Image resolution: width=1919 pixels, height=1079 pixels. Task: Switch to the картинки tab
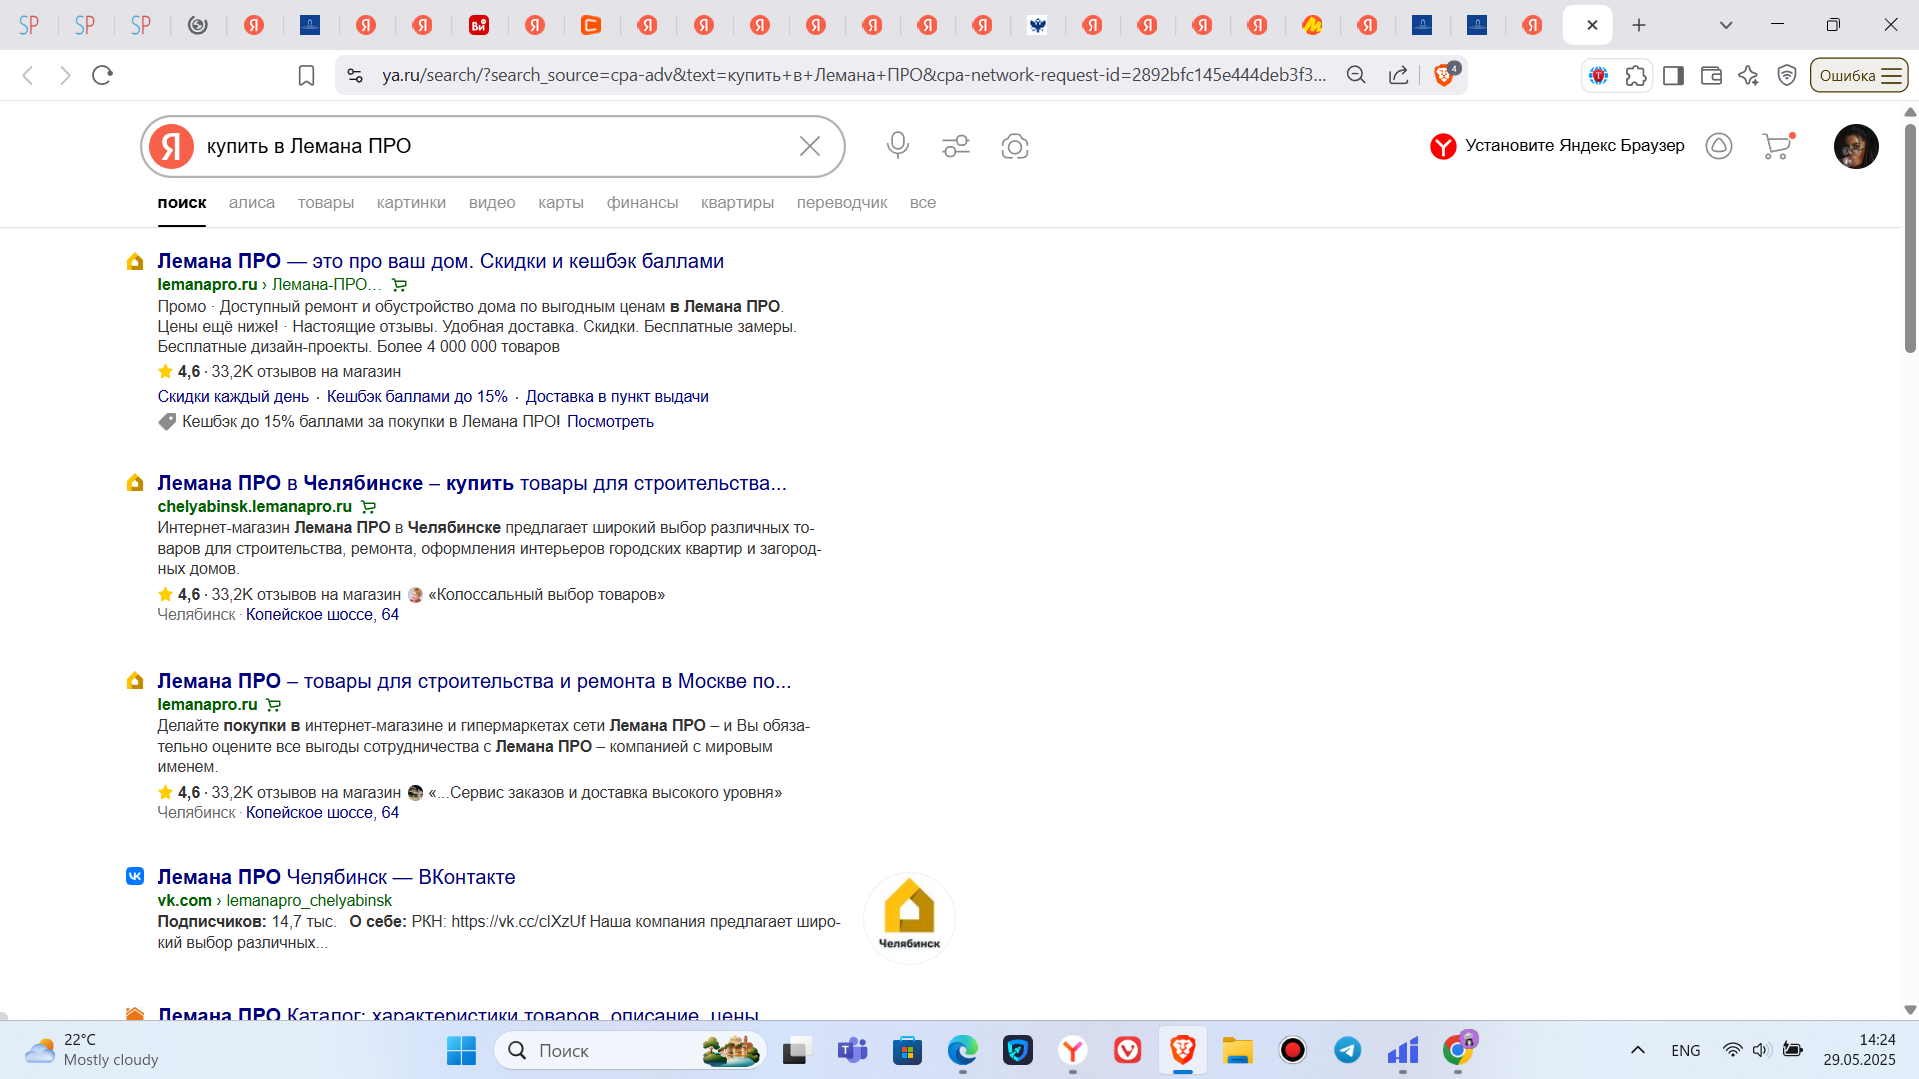[x=411, y=202]
